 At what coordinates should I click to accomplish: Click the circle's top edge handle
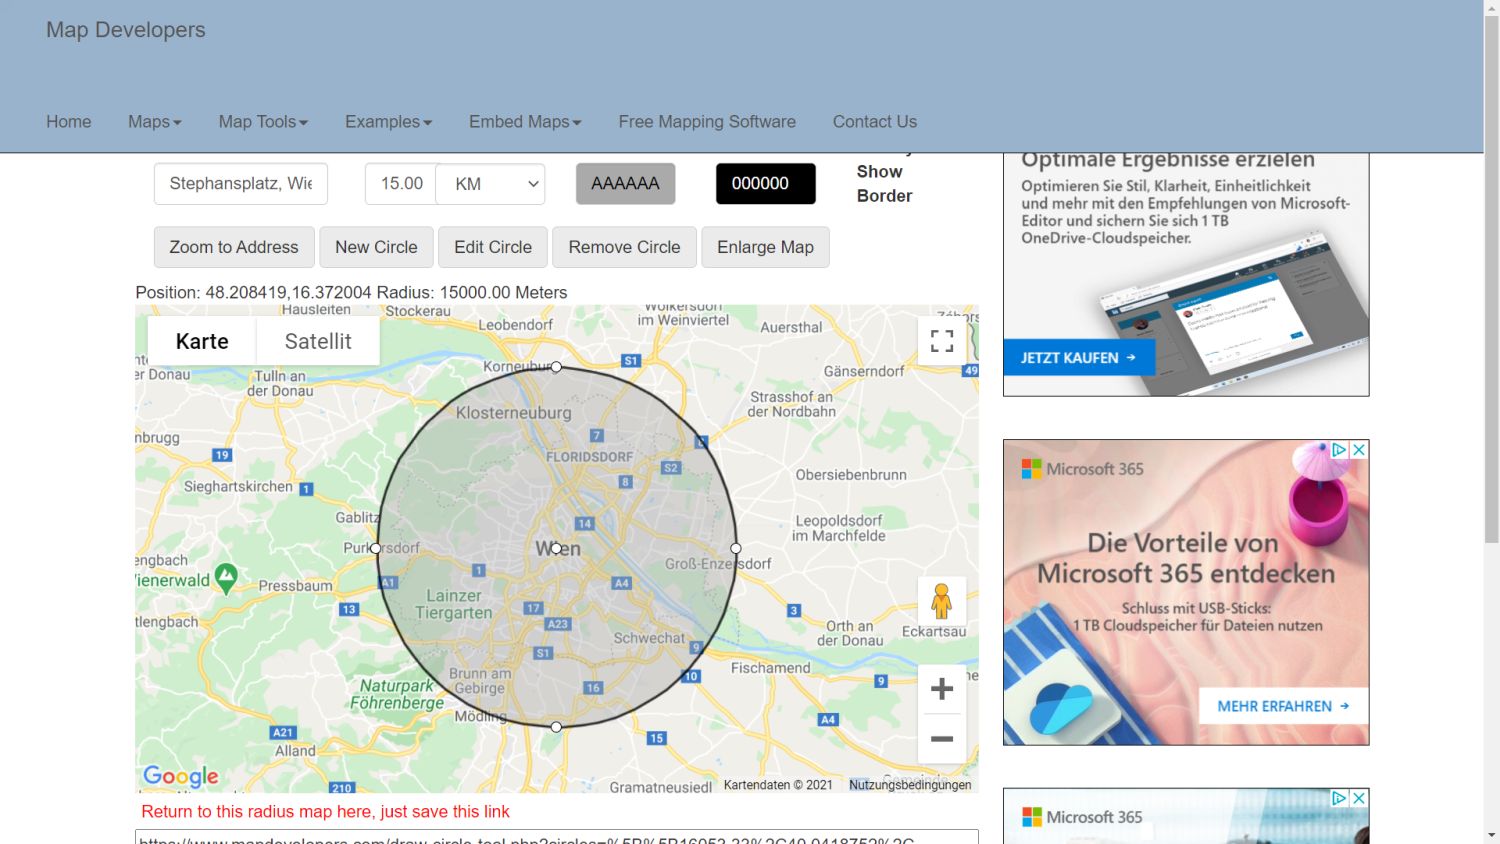tap(556, 367)
